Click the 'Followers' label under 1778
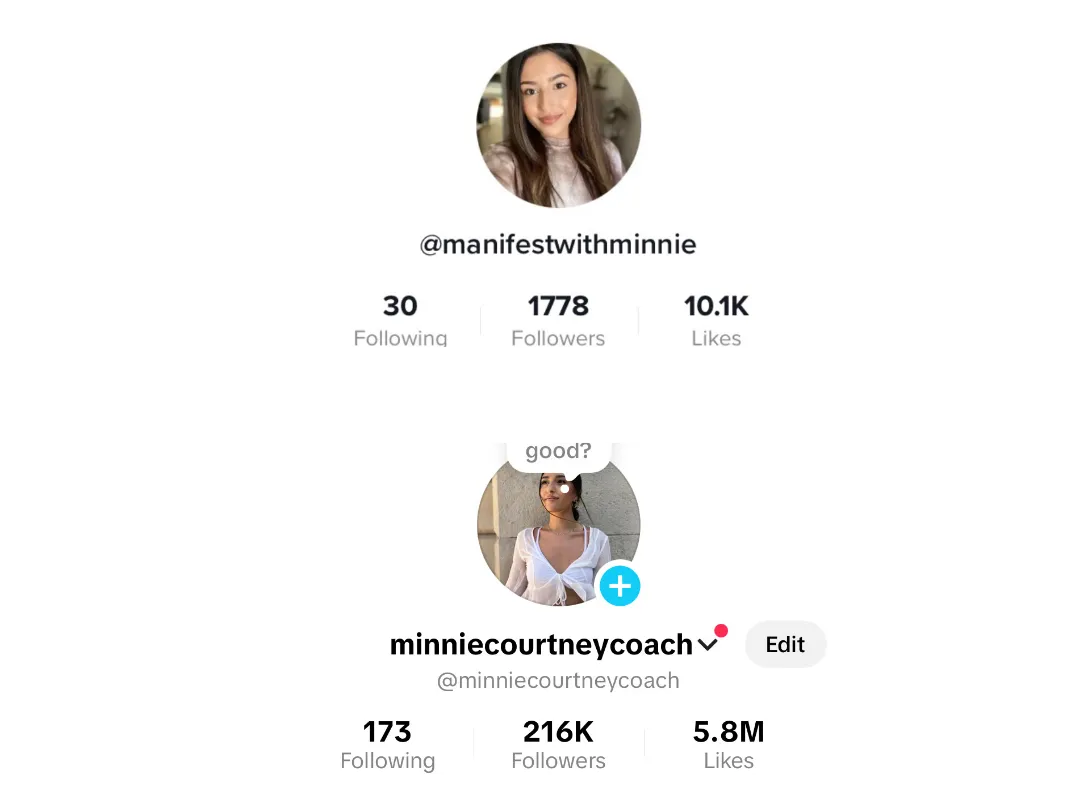This screenshot has height=800, width=1080. point(558,338)
